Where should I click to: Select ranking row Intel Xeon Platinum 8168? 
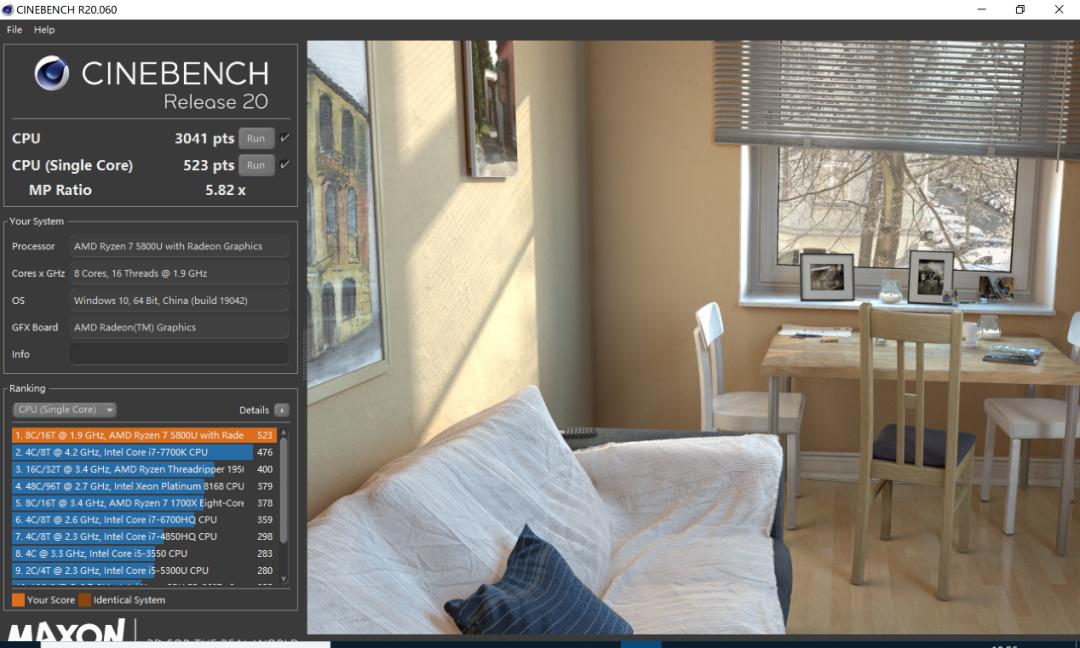pyautogui.click(x=144, y=486)
